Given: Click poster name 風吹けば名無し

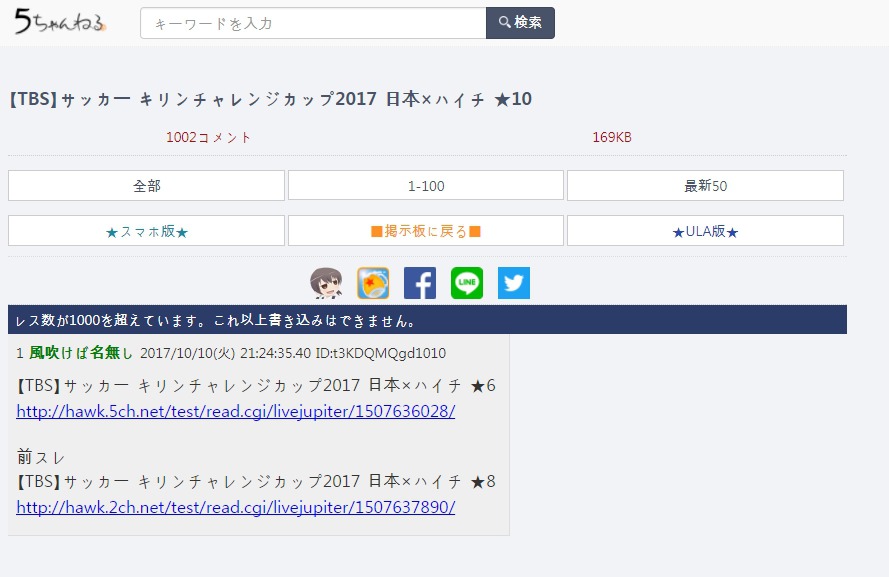Looking at the screenshot, I should point(81,353).
